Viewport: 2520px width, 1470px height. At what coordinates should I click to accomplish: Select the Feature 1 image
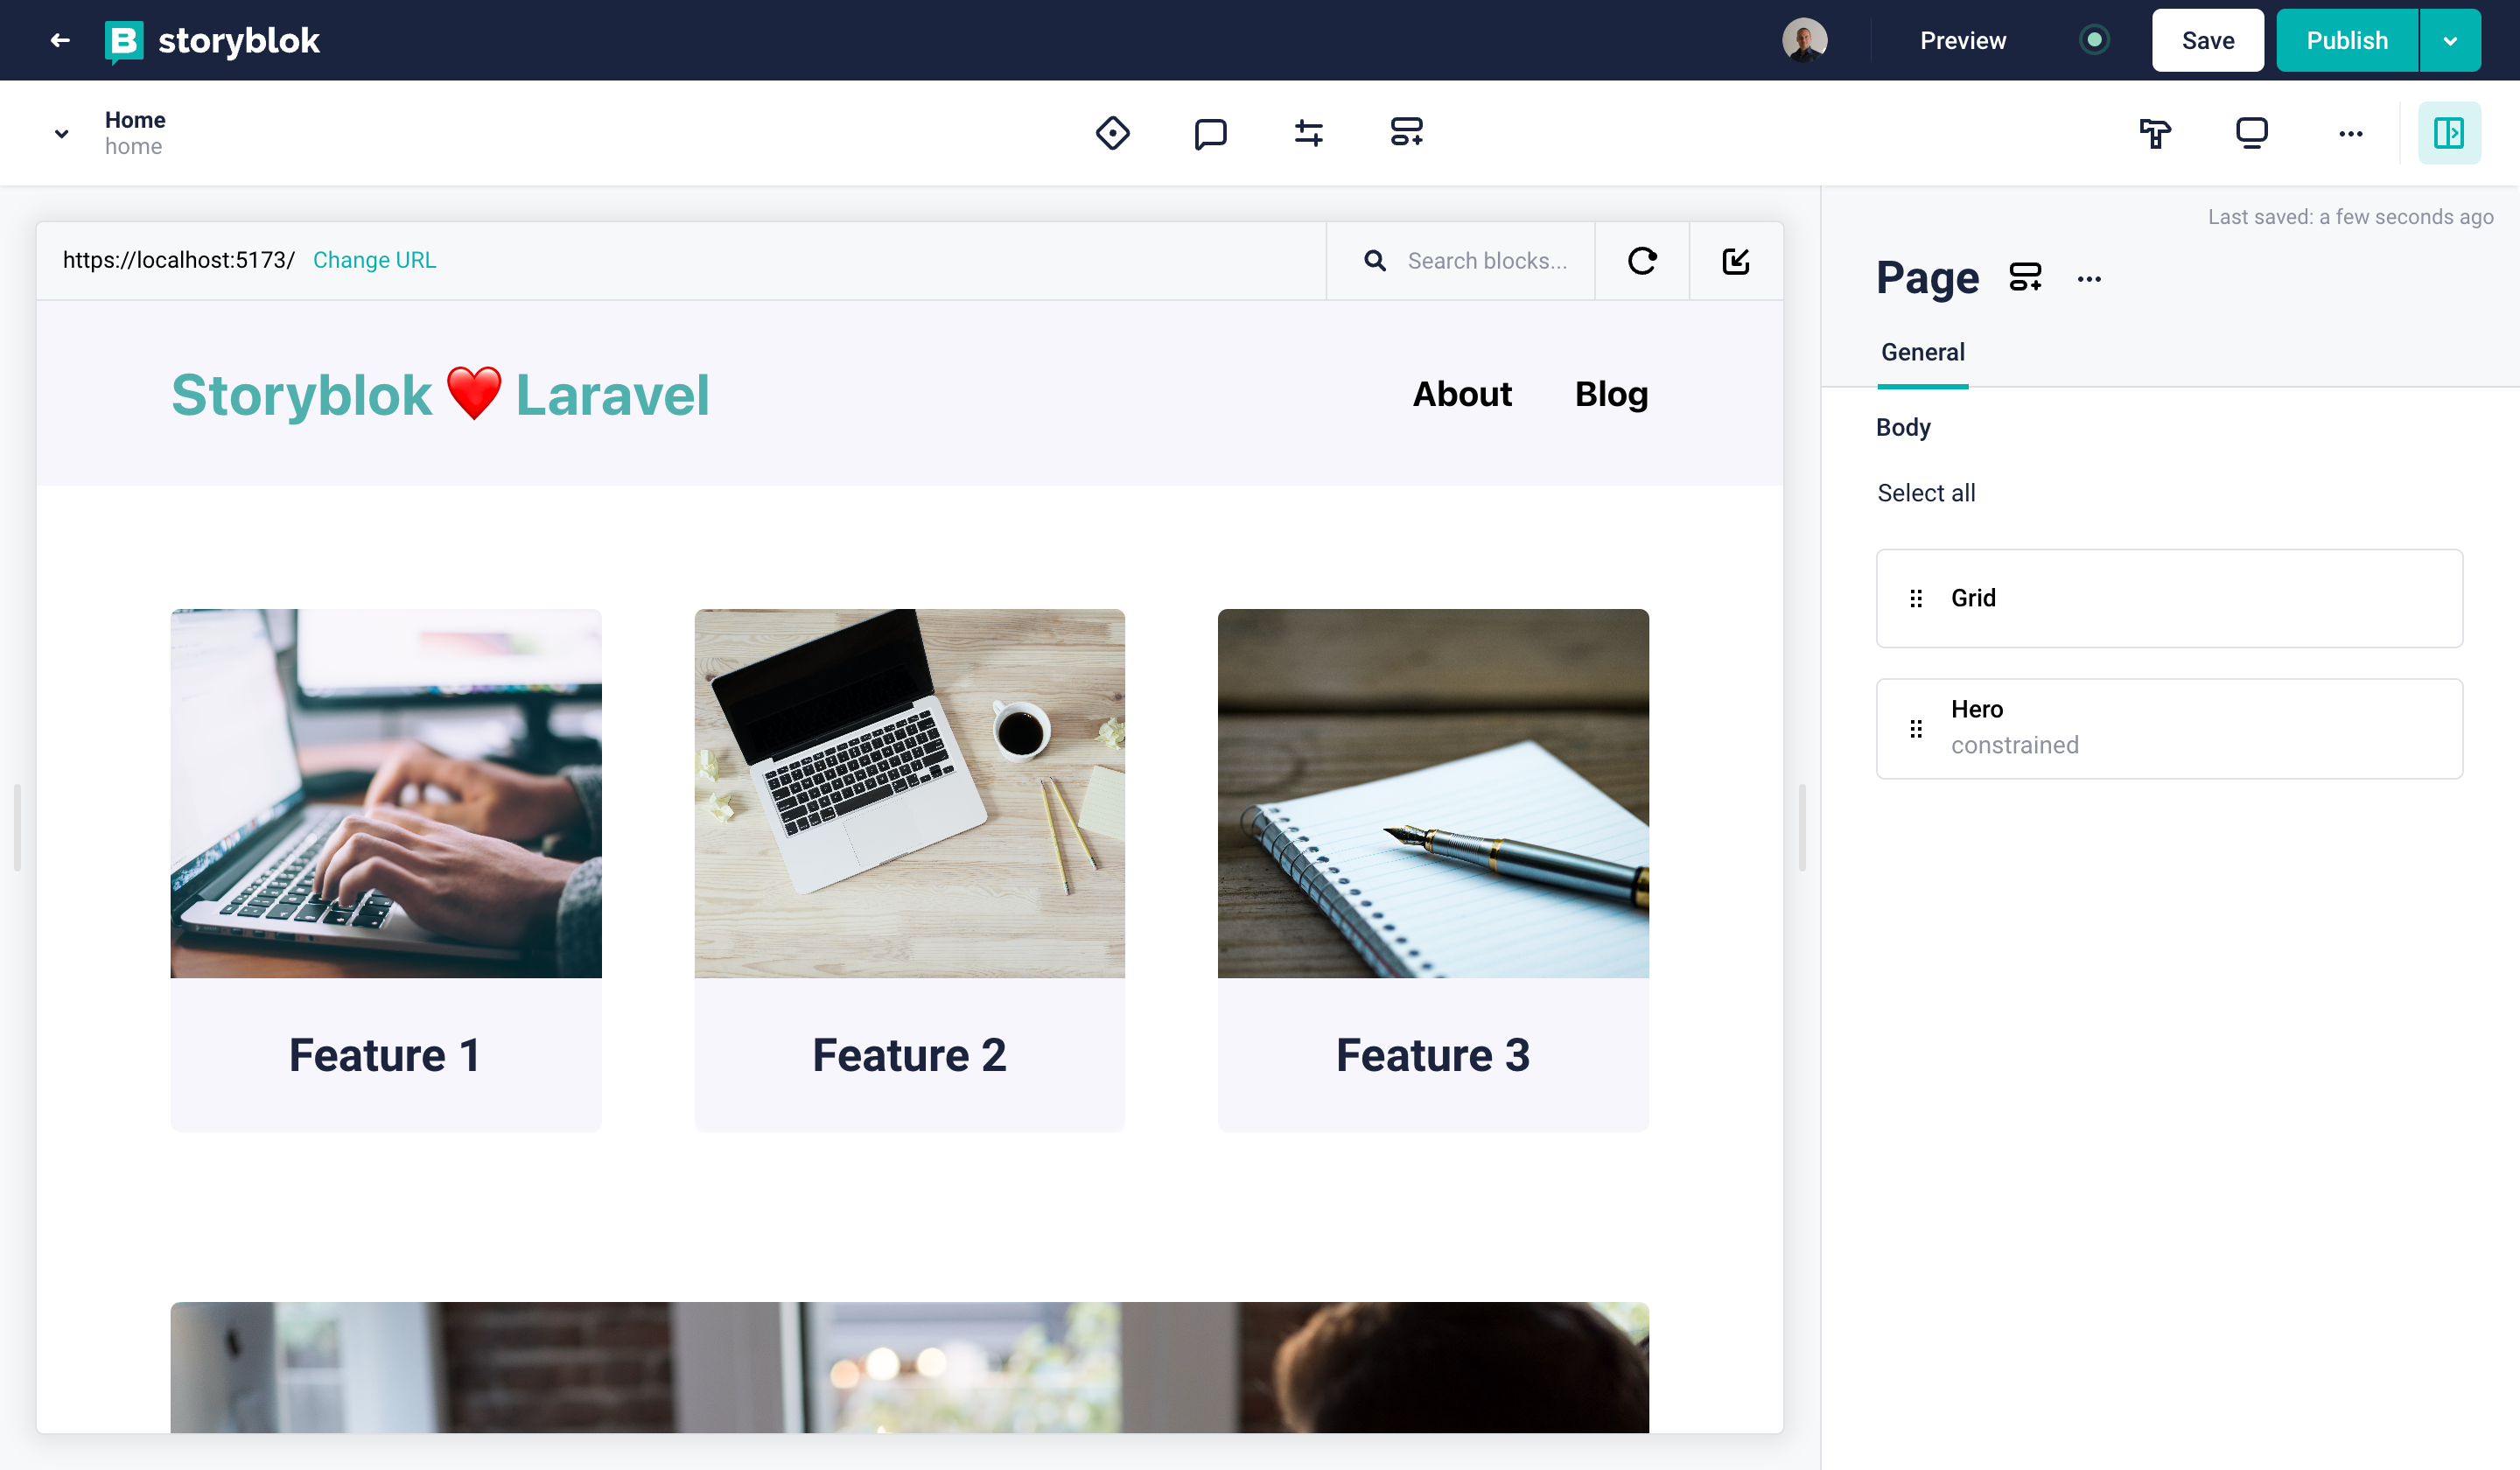386,793
